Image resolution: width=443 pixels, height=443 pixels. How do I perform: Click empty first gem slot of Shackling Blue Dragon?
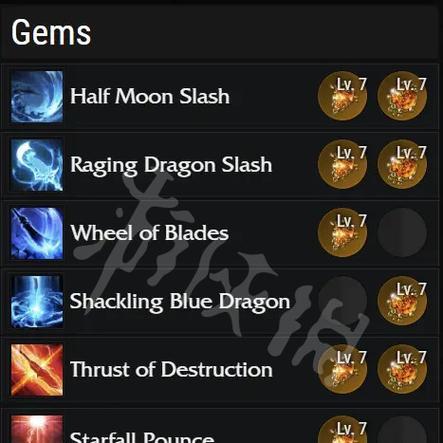[x=343, y=301]
